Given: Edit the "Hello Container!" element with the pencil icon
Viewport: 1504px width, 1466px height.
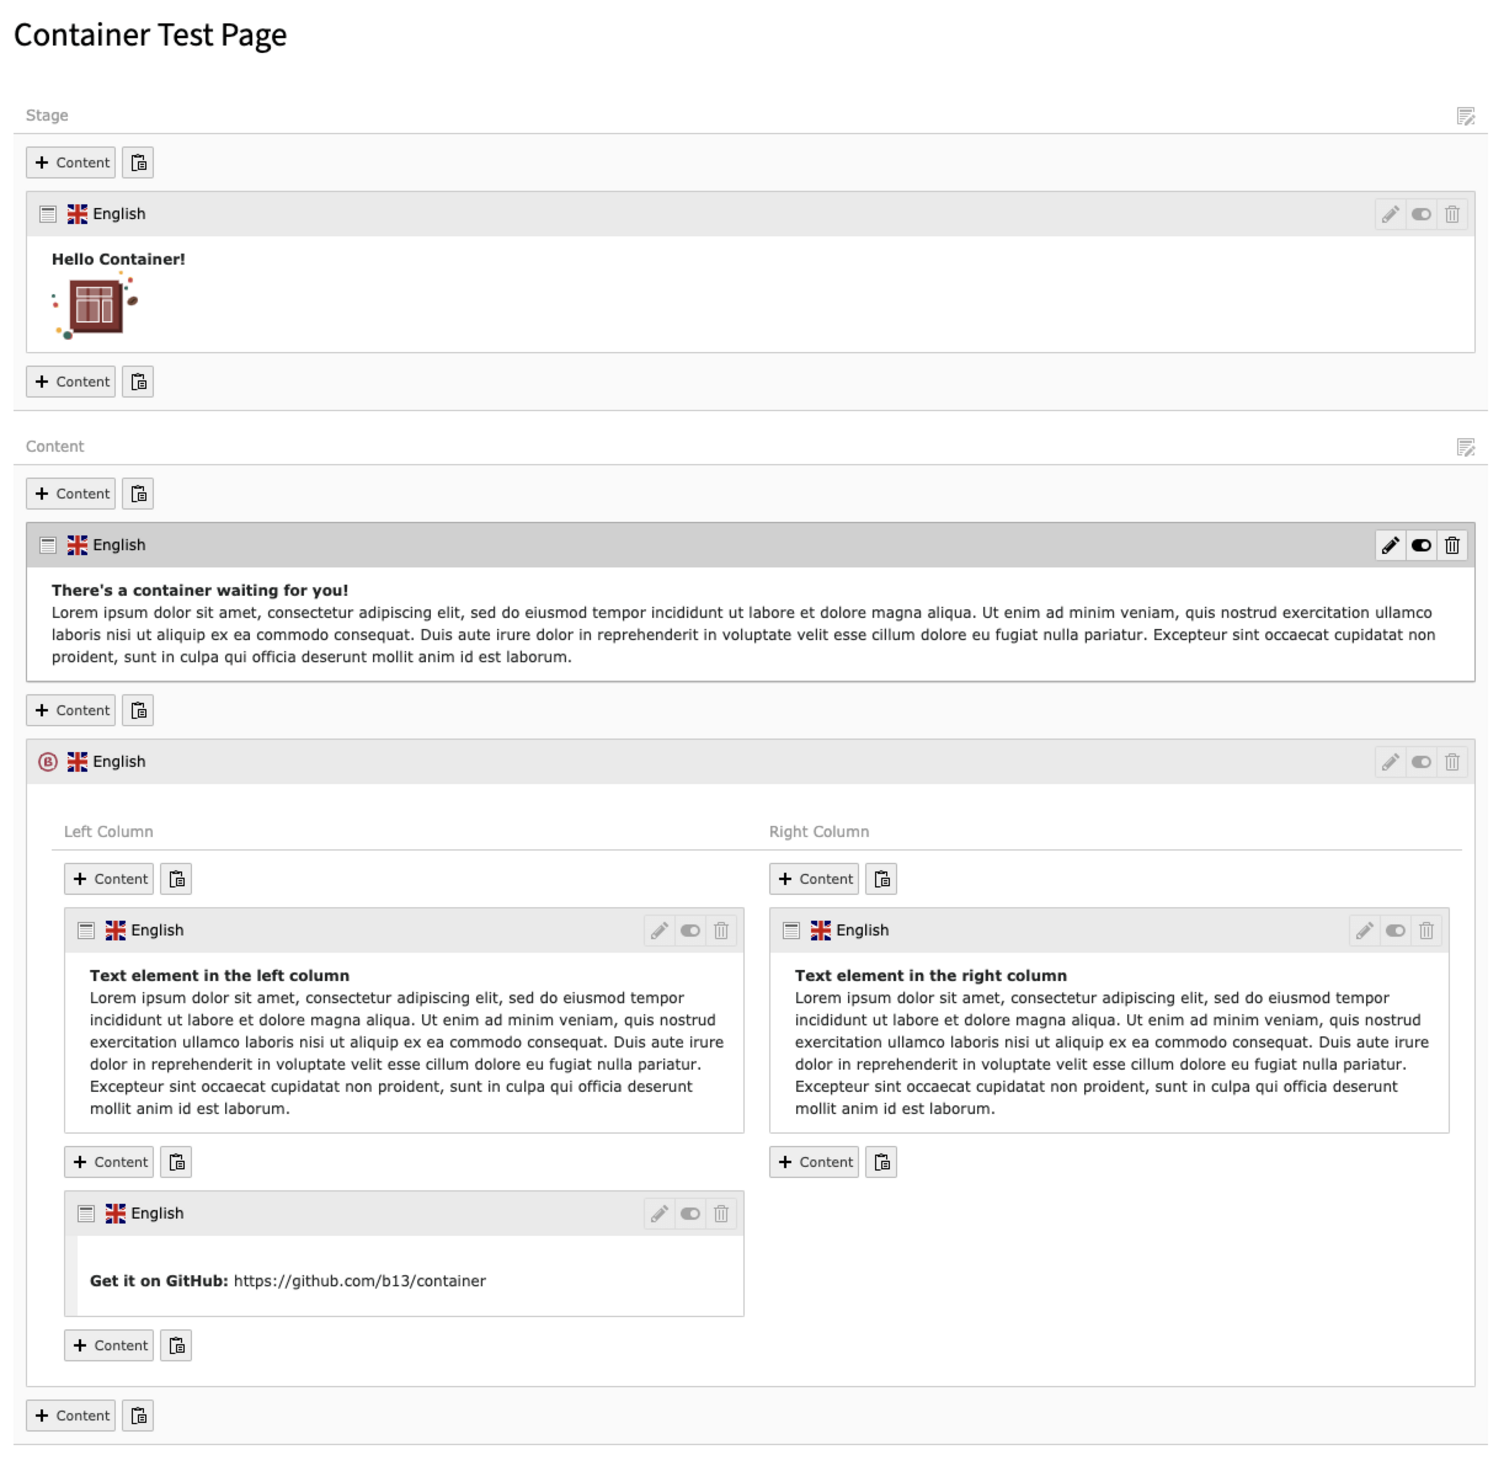Looking at the screenshot, I should [1390, 213].
